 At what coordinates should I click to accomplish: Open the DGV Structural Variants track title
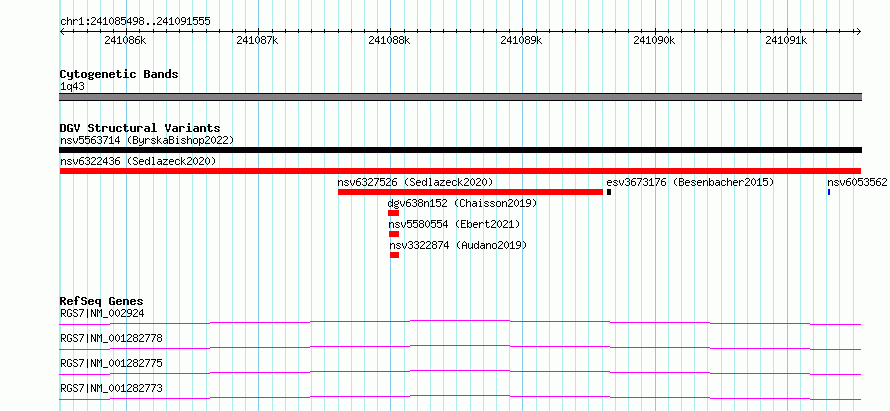(140, 128)
